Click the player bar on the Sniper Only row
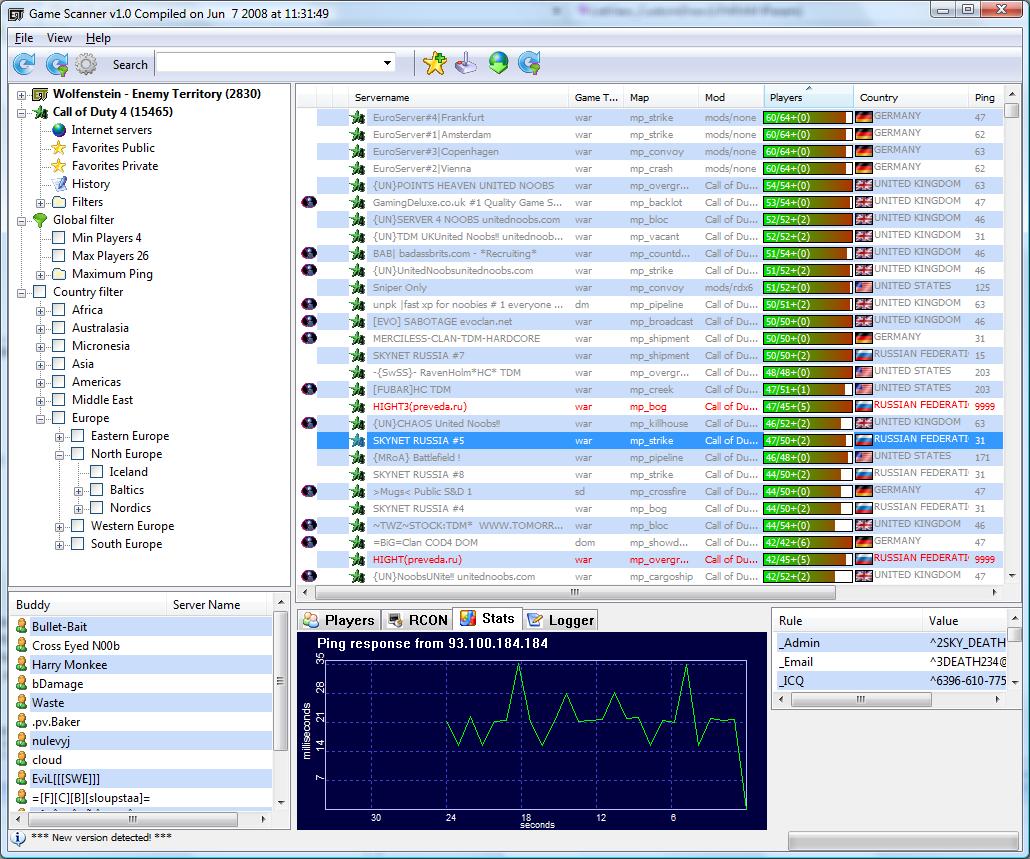The image size is (1030, 859). (x=808, y=288)
